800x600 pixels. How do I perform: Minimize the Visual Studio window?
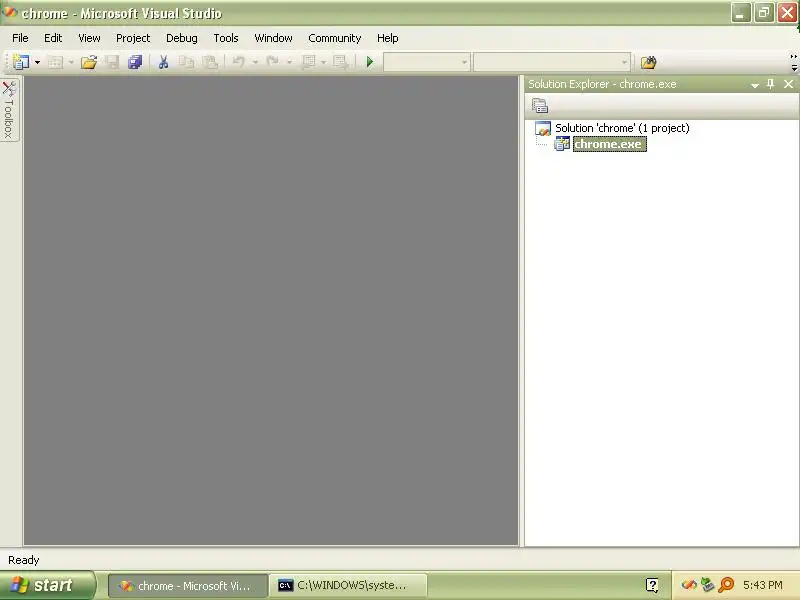pos(741,13)
